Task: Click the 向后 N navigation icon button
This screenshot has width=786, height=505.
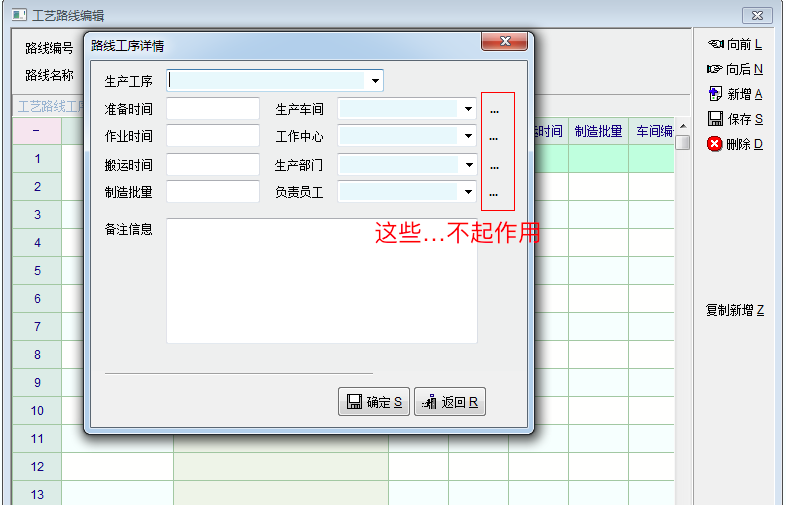Action: click(715, 69)
